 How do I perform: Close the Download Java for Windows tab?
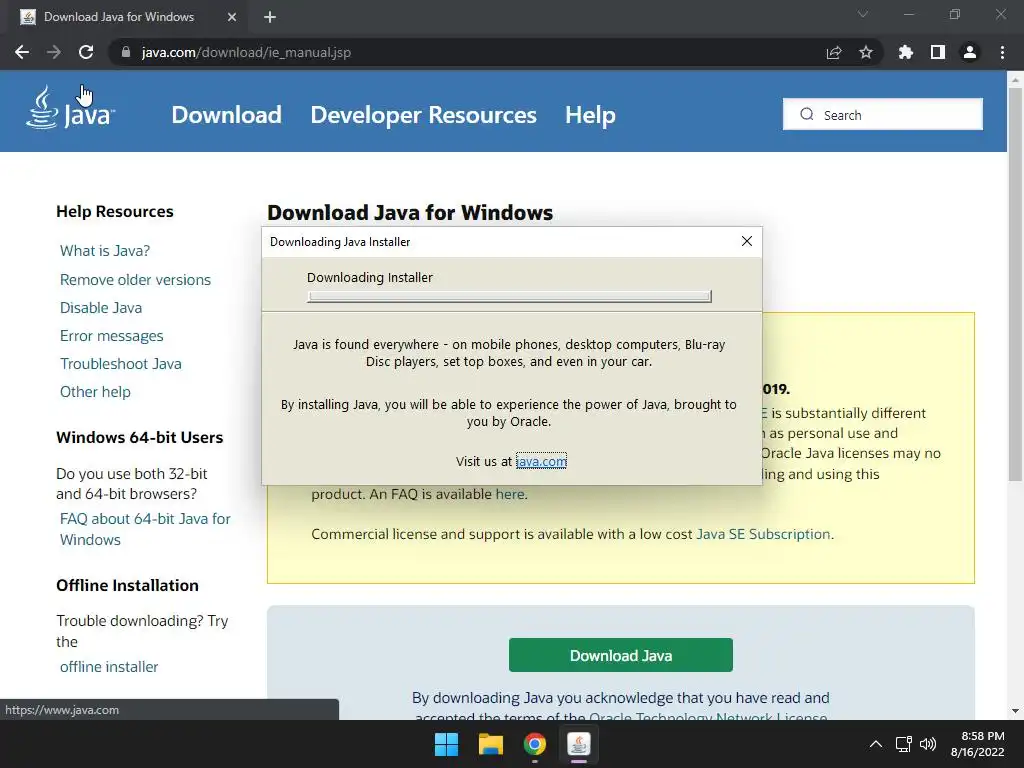(x=232, y=17)
